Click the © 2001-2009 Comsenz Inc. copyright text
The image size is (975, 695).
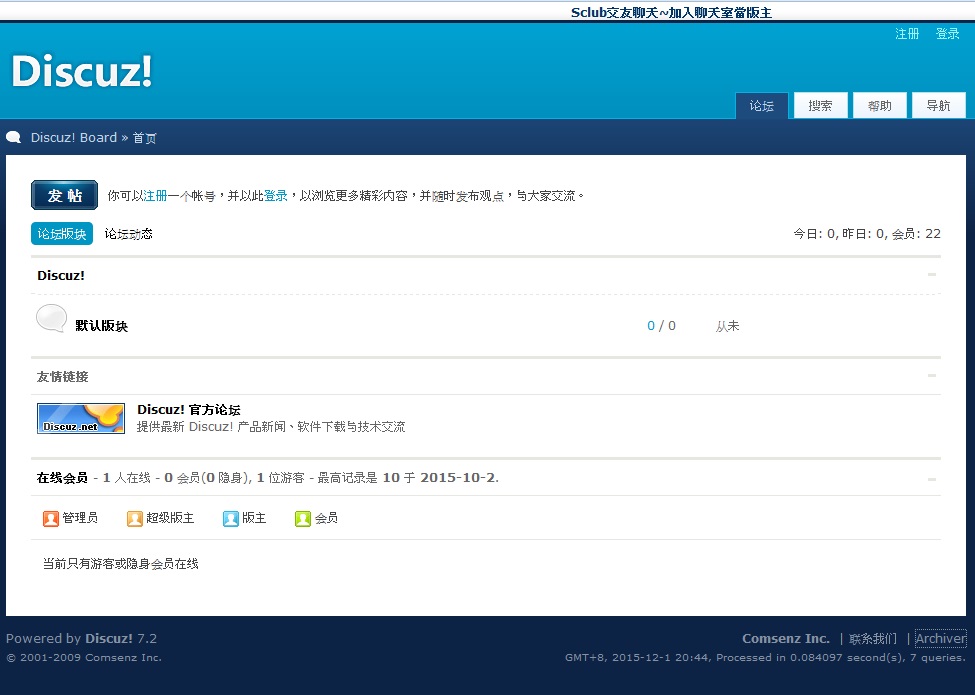coord(84,657)
